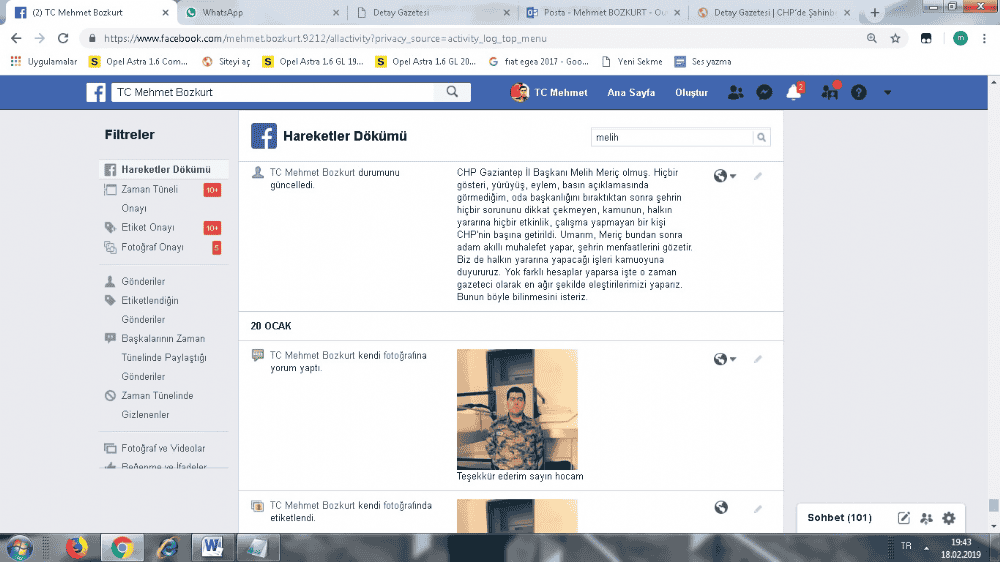The image size is (1000, 562).
Task: Open privacy dropdown for status update
Action: [725, 176]
